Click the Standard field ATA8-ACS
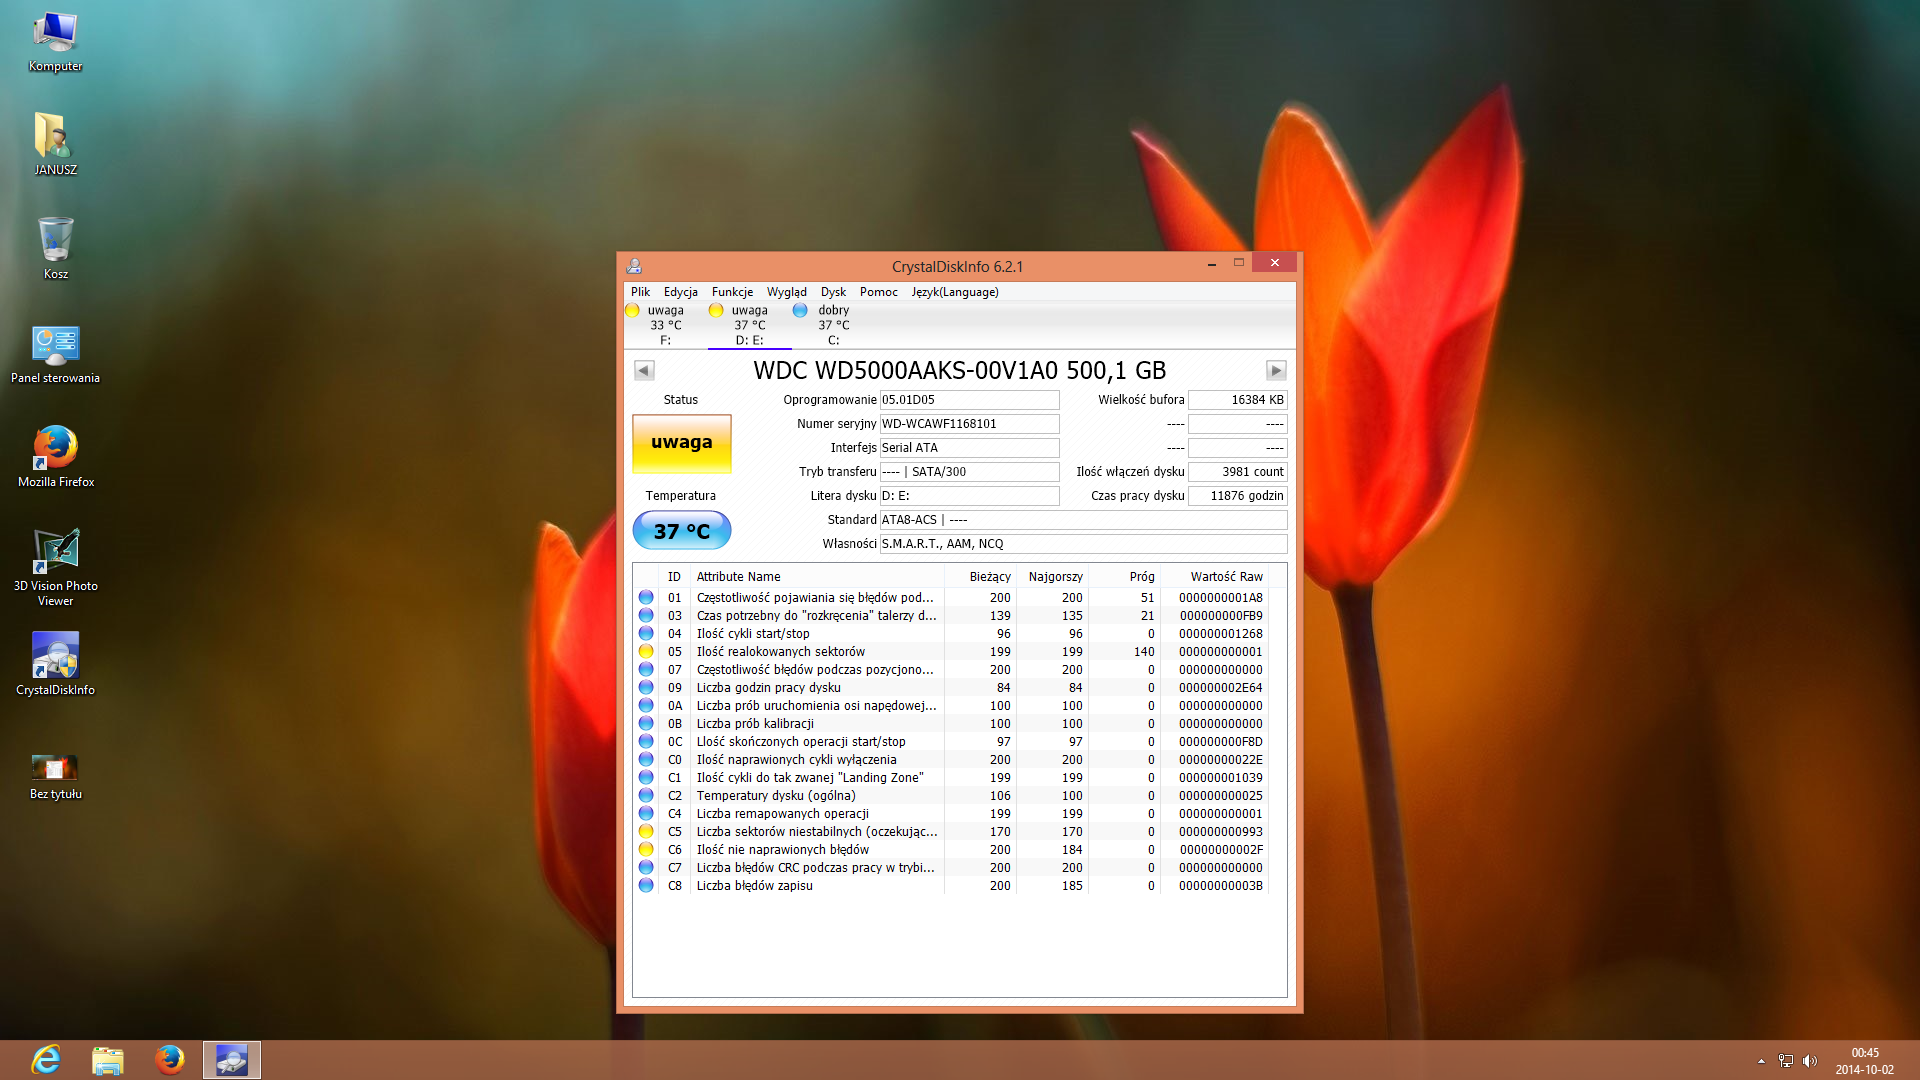 [x=1083, y=520]
